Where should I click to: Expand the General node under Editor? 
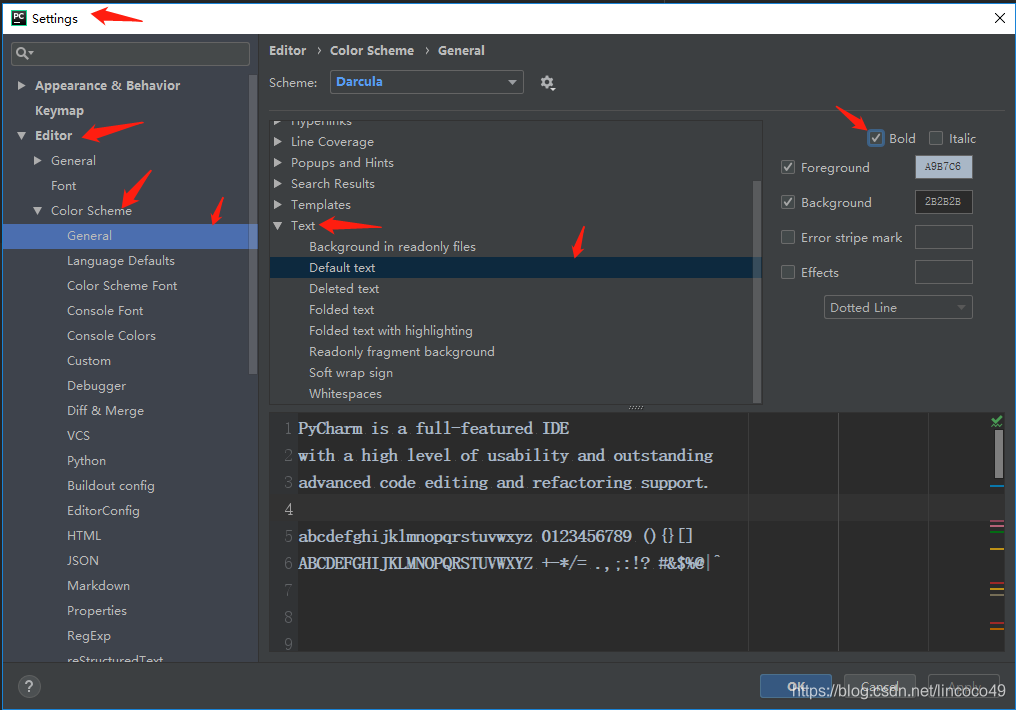[38, 161]
